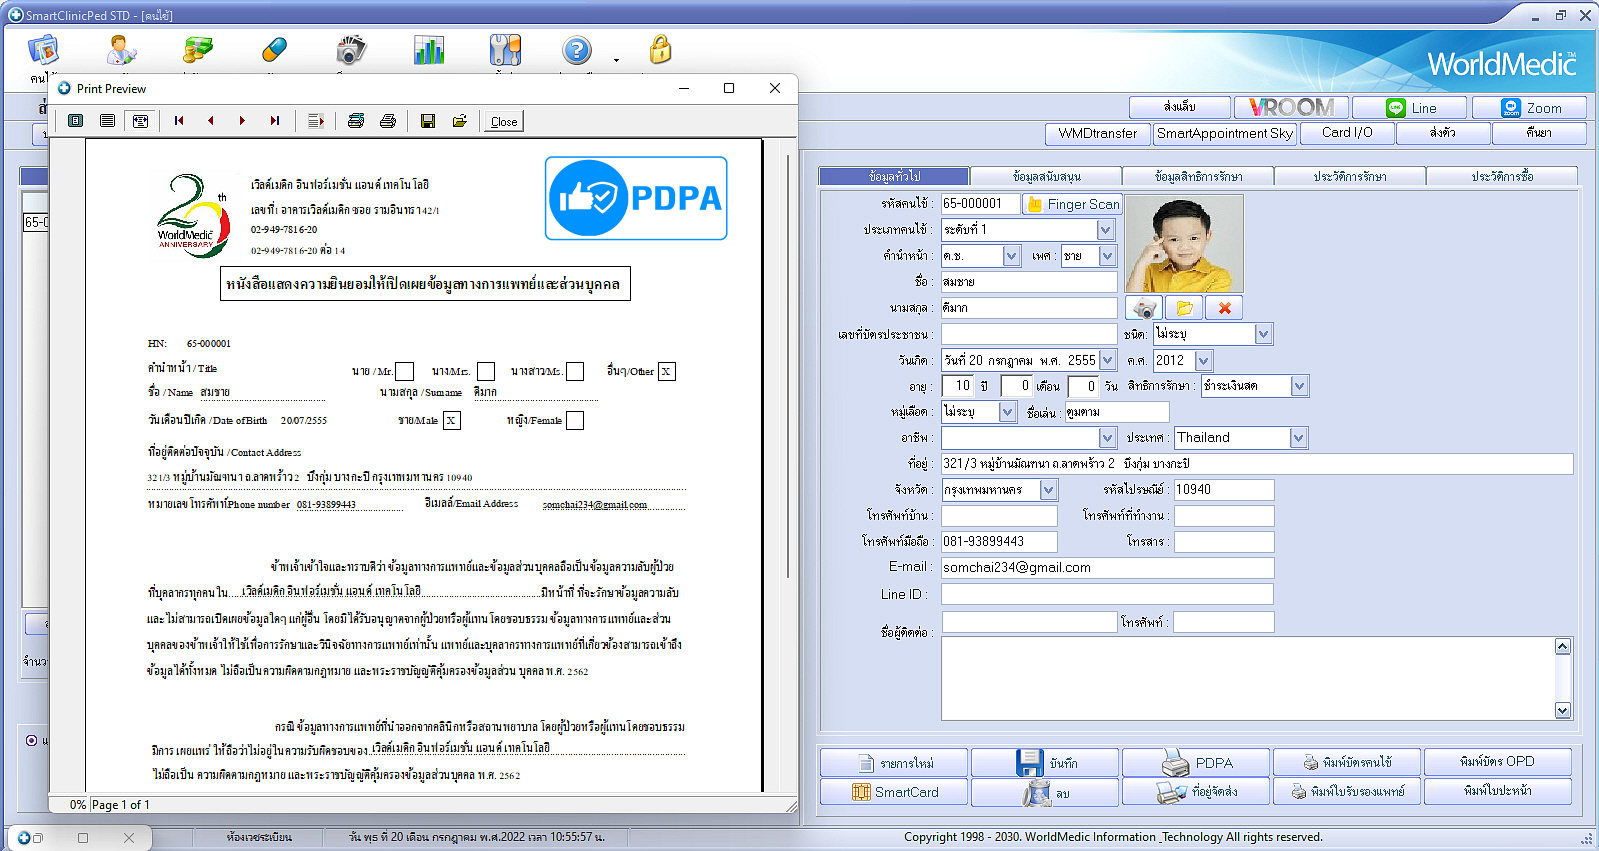Expand the small arrow beside help icon

pyautogui.click(x=616, y=60)
